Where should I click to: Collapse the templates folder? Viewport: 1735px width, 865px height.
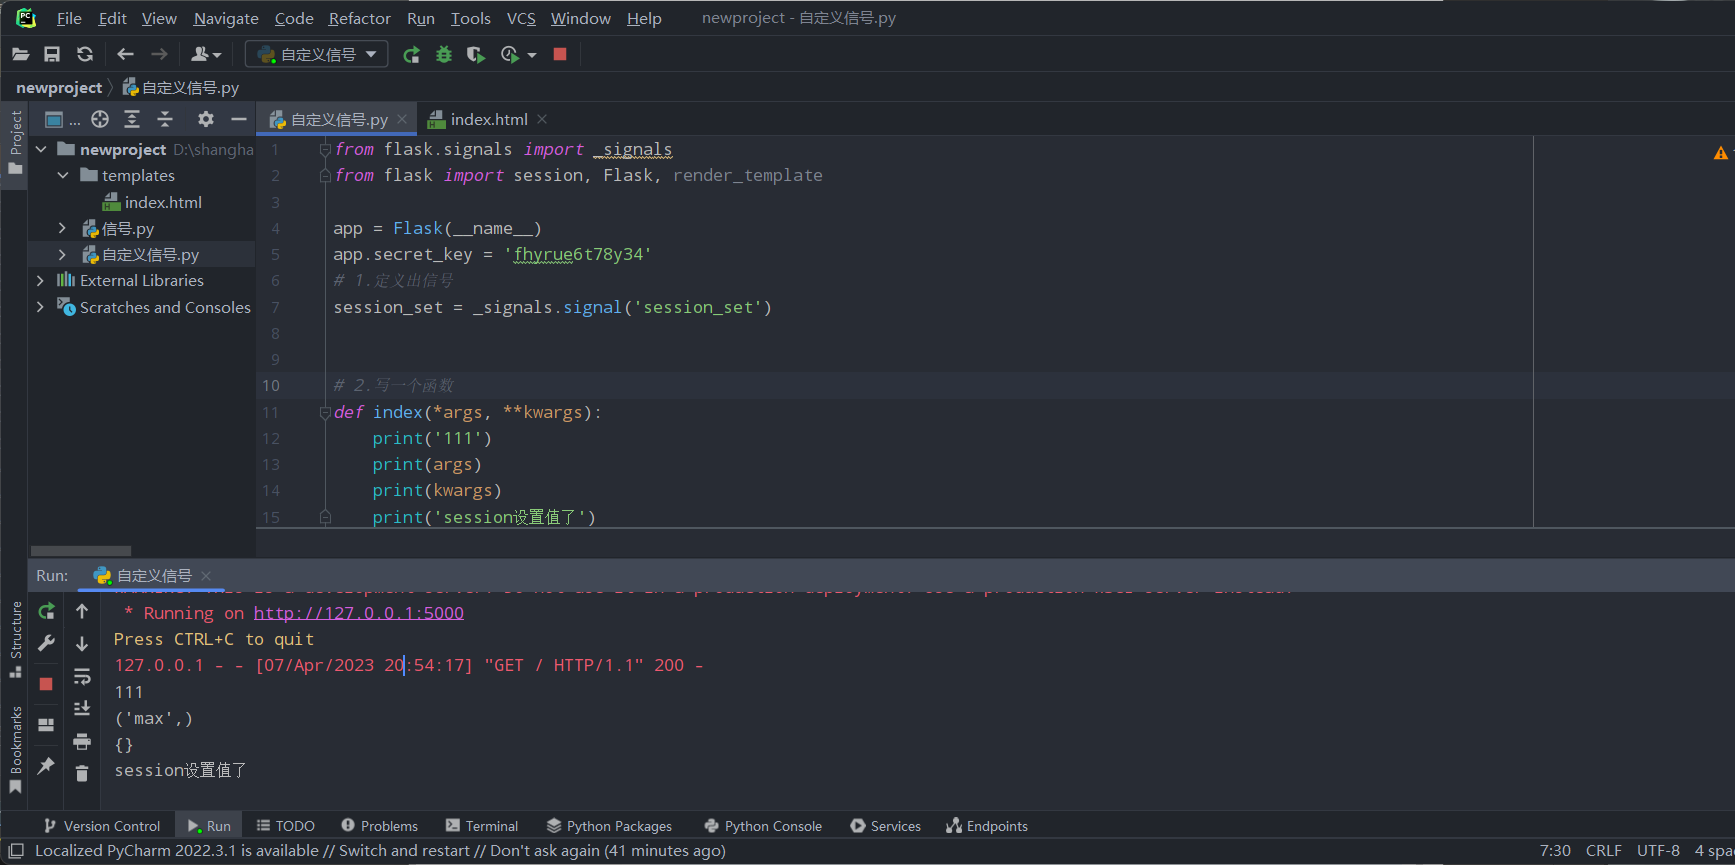(63, 175)
